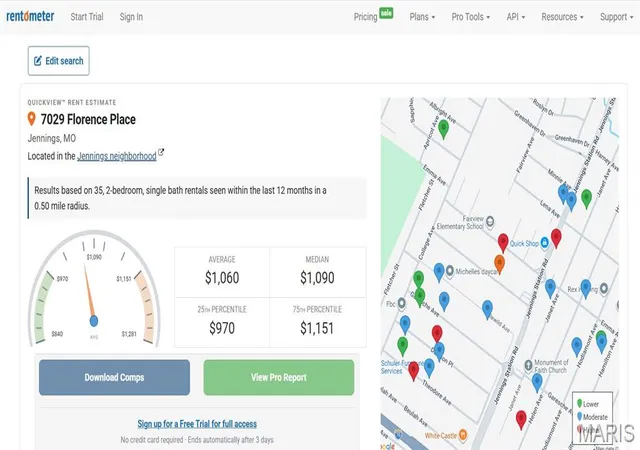Expand the Plans dropdown menu
This screenshot has height=450, width=640.
point(422,17)
